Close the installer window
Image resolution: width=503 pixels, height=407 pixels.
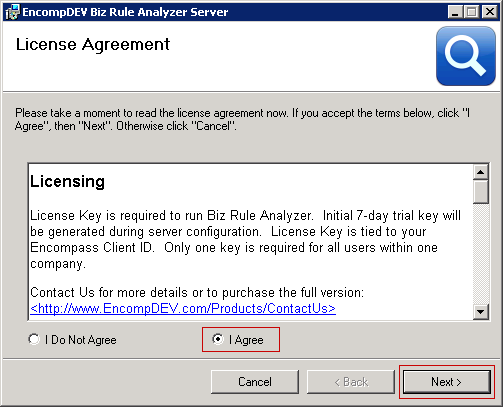click(490, 12)
